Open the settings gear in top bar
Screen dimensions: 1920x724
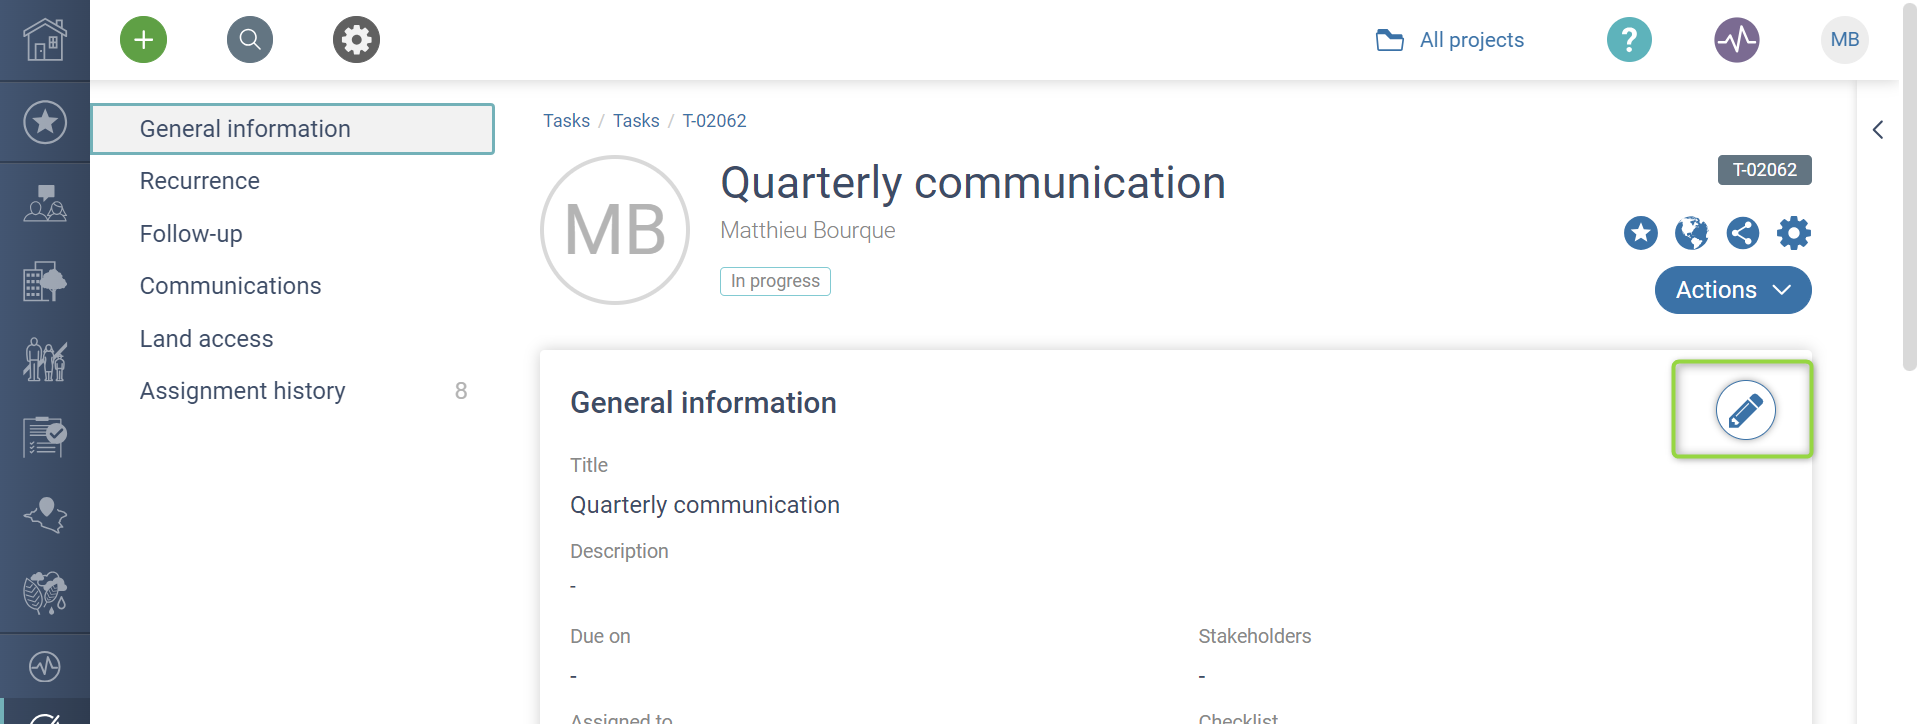coord(356,40)
